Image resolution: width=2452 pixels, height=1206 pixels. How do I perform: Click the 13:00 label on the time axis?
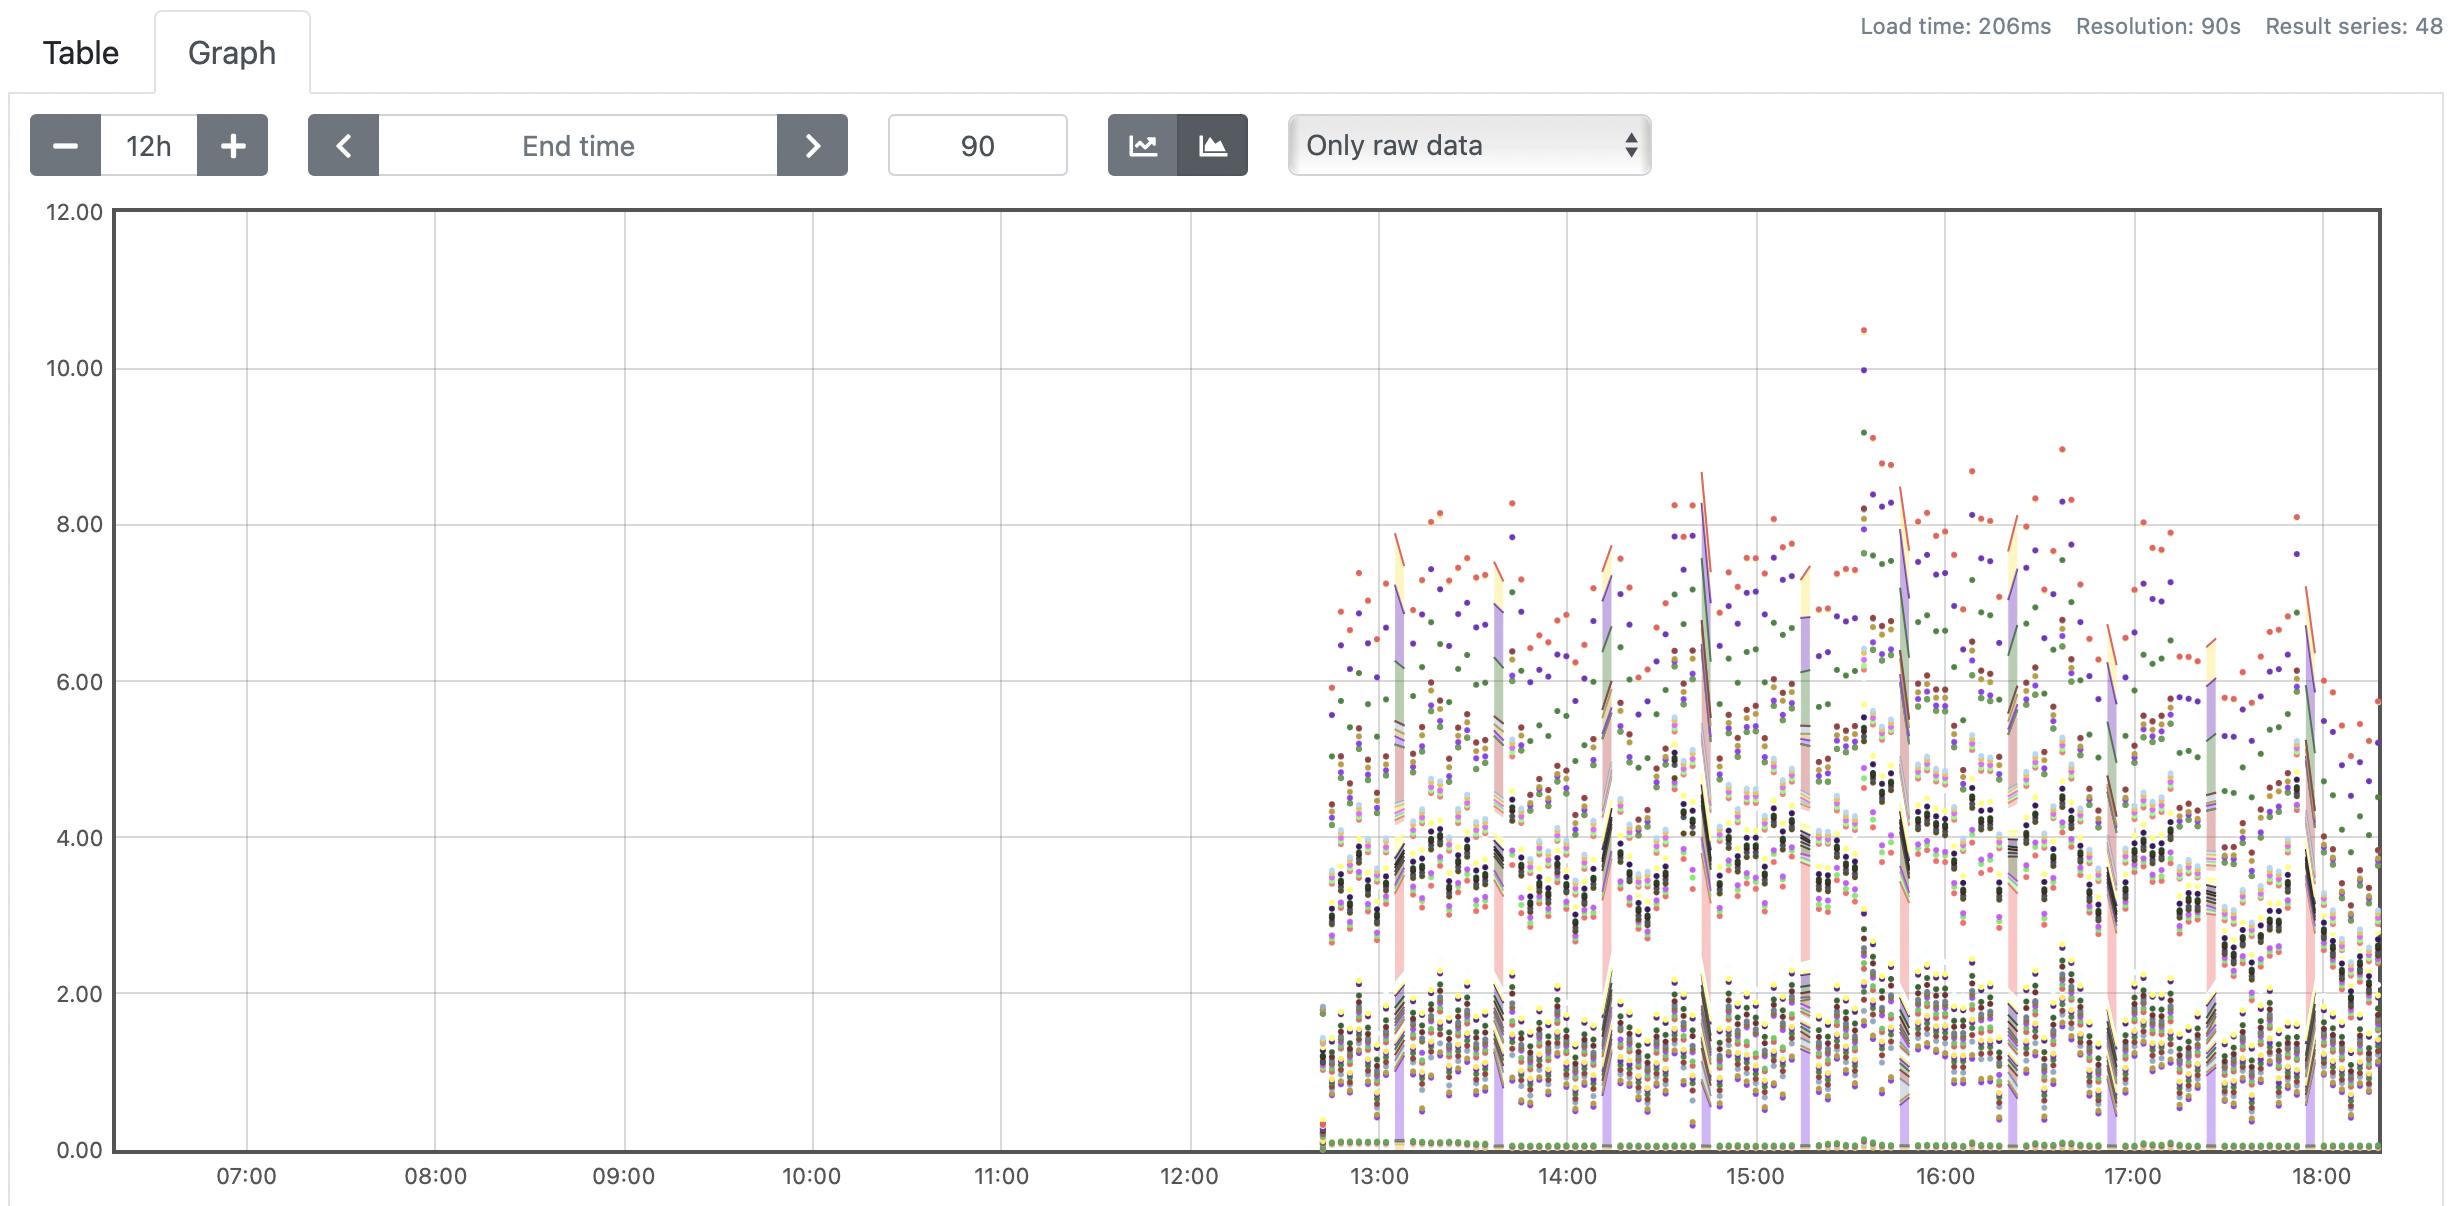[1378, 1176]
